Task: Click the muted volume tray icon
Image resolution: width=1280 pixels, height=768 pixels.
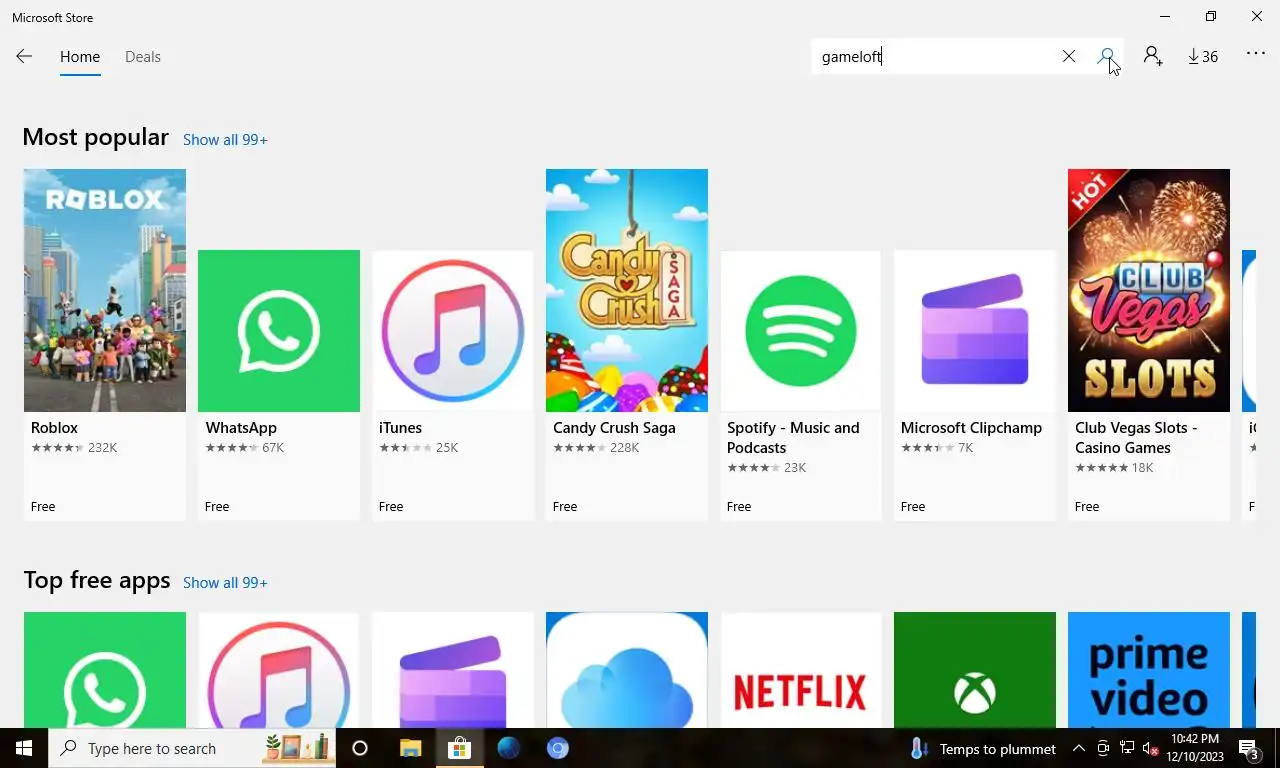Action: point(1151,748)
